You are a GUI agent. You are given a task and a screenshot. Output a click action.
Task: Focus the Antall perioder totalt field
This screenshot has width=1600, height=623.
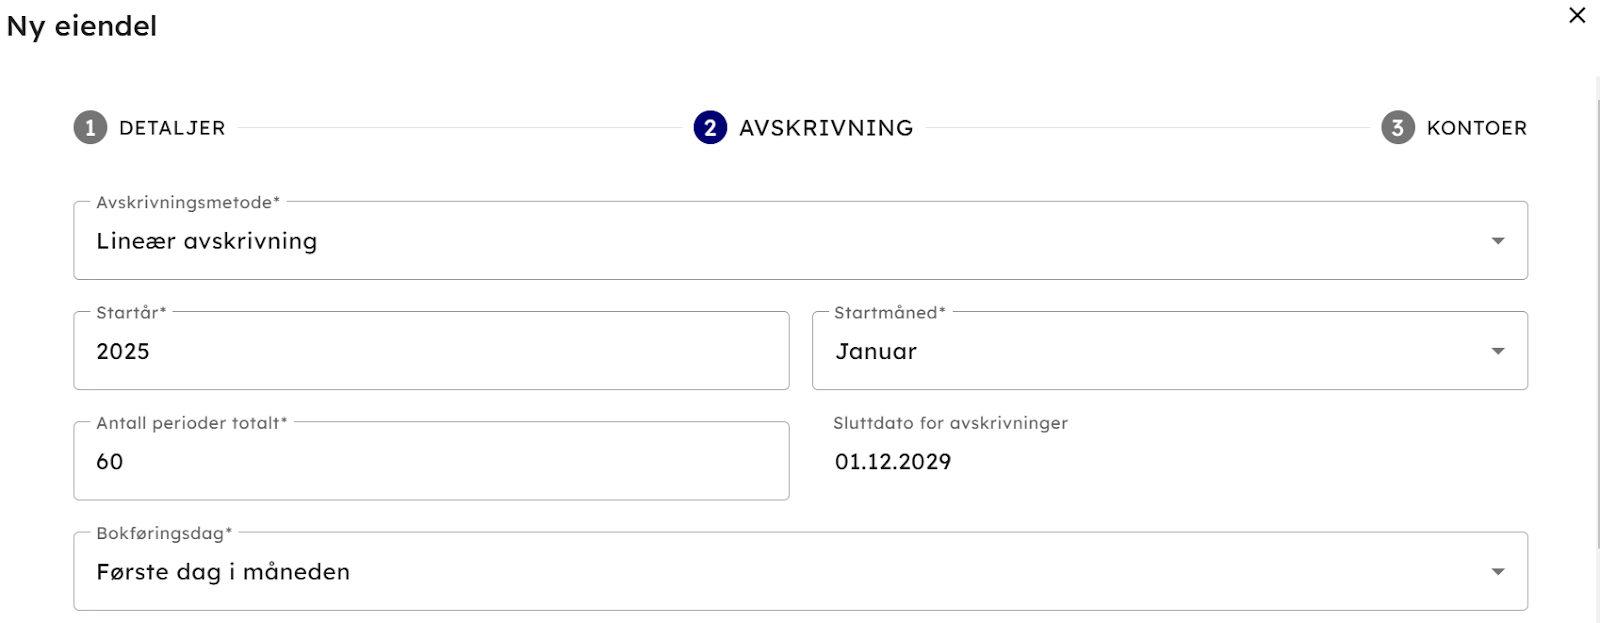tap(430, 461)
